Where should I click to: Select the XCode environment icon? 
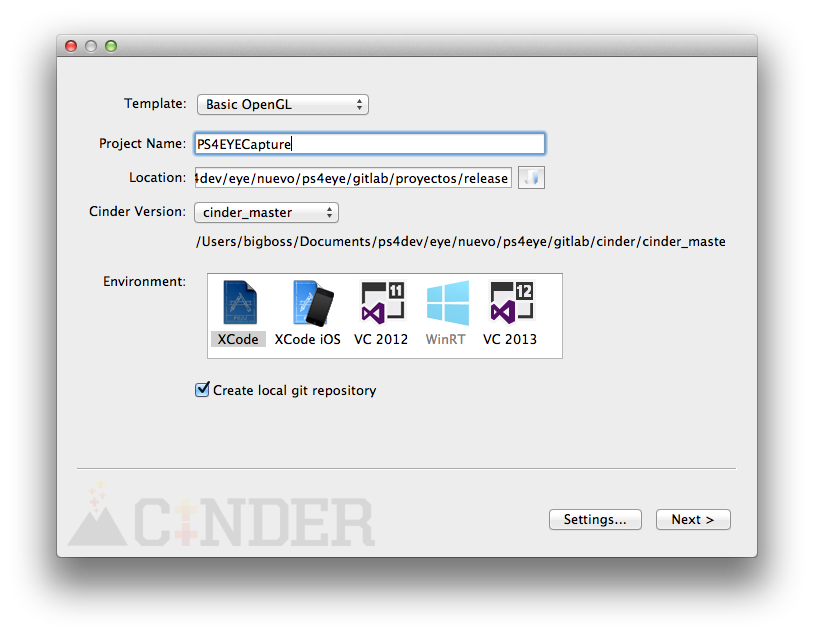(239, 303)
